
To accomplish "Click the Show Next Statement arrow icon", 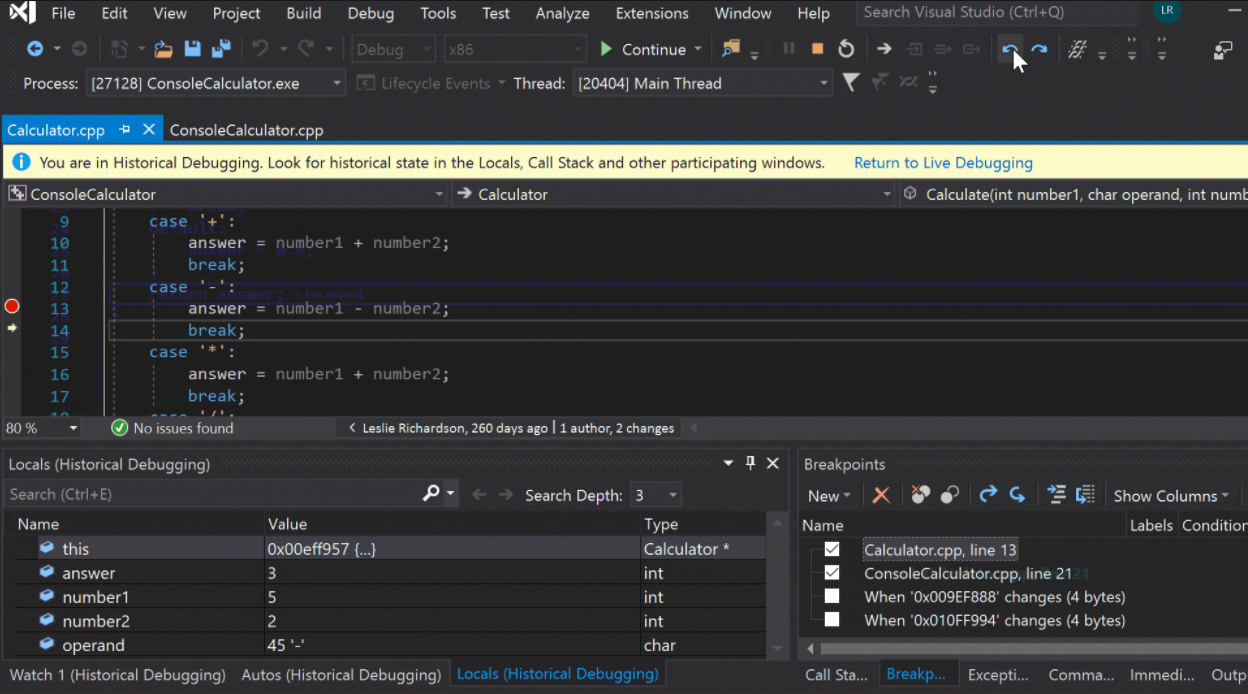I will (x=884, y=49).
